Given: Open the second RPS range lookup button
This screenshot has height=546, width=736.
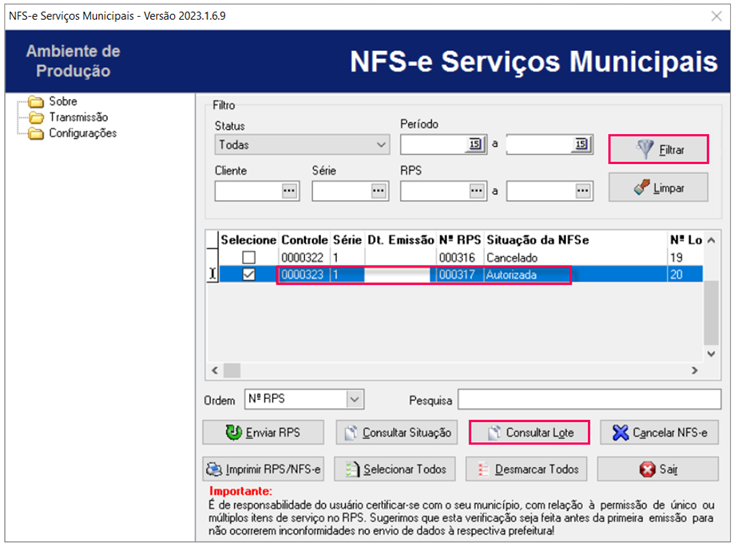Looking at the screenshot, I should 582,190.
